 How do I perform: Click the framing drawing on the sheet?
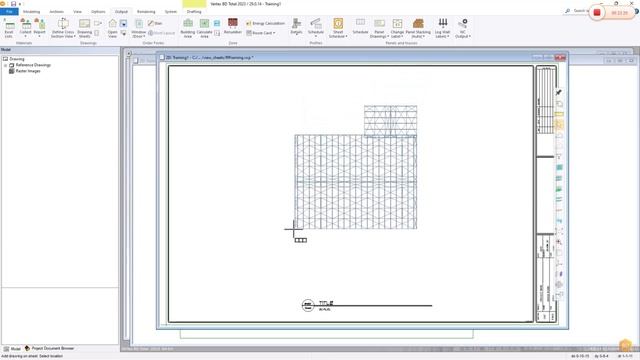356,167
